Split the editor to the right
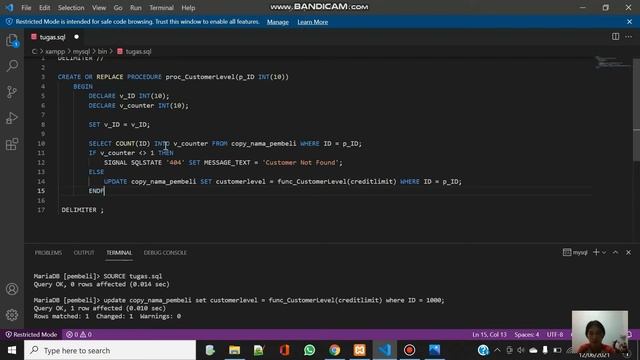Viewport: 640px width, 360px height. point(615,37)
